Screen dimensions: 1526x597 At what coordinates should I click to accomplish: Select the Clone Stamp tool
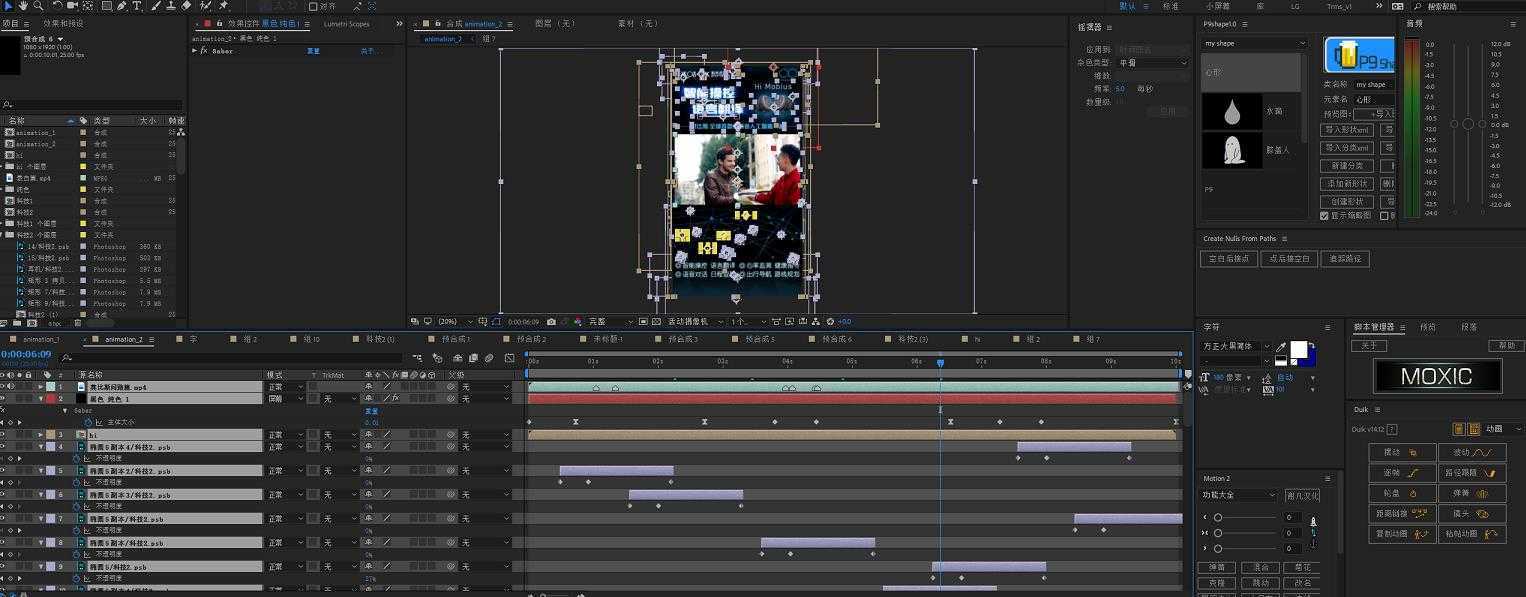click(x=170, y=6)
